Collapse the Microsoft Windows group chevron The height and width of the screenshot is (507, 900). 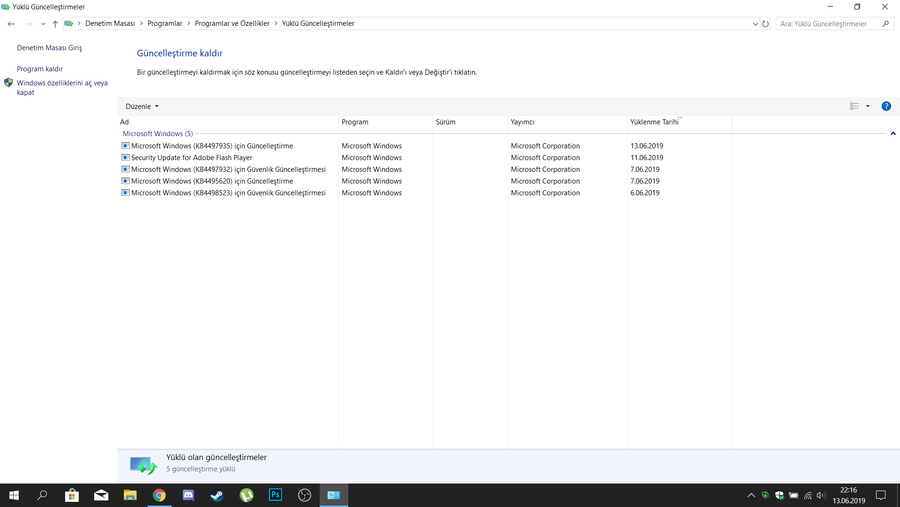(x=893, y=134)
